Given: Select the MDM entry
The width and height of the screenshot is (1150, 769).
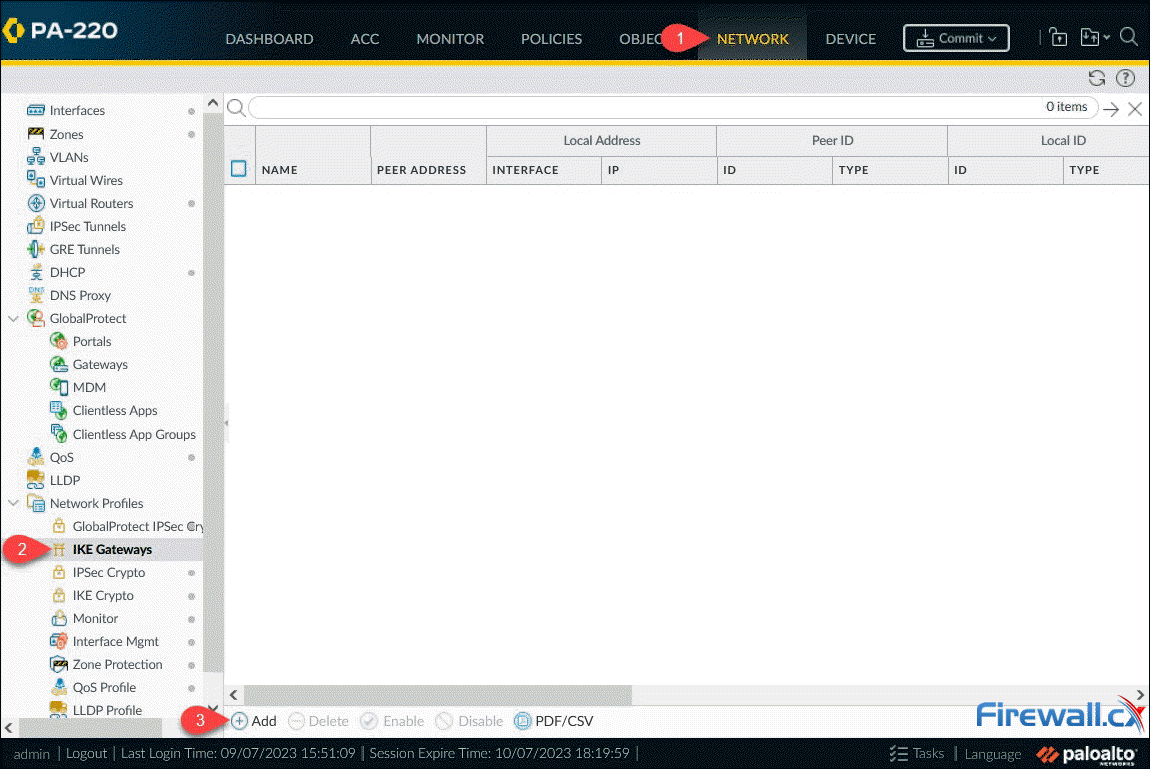Looking at the screenshot, I should pyautogui.click(x=89, y=387).
